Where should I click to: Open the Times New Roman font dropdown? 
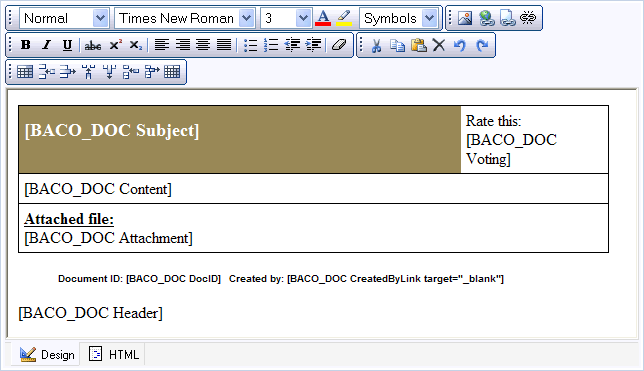184,18
